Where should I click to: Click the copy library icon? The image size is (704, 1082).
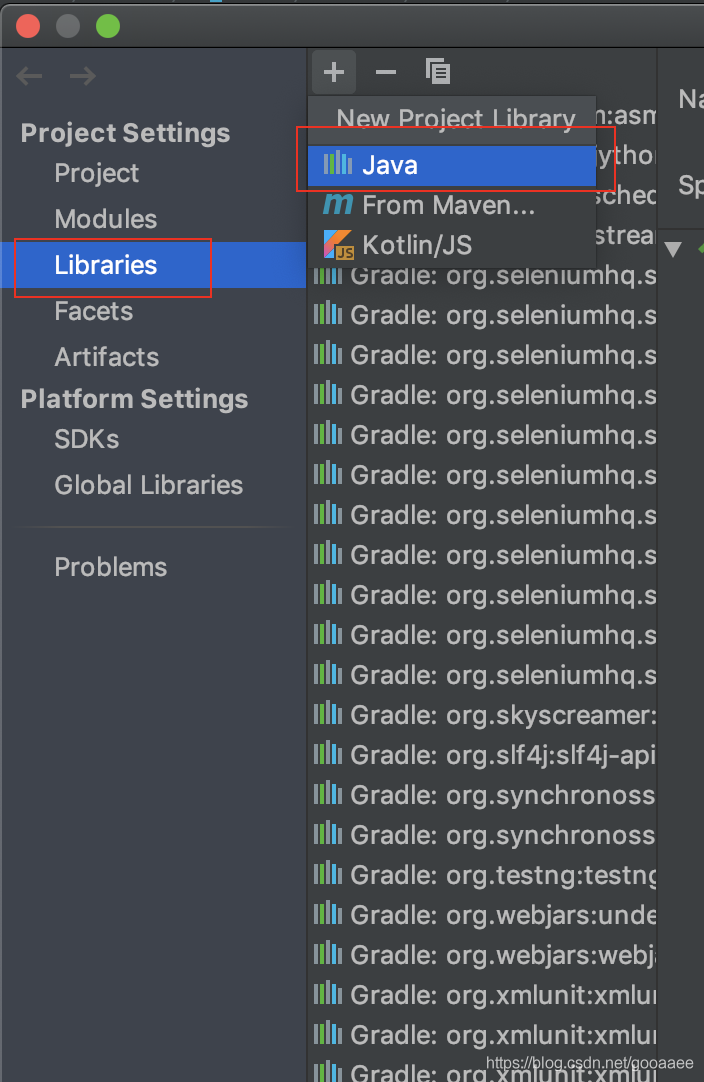[x=437, y=72]
